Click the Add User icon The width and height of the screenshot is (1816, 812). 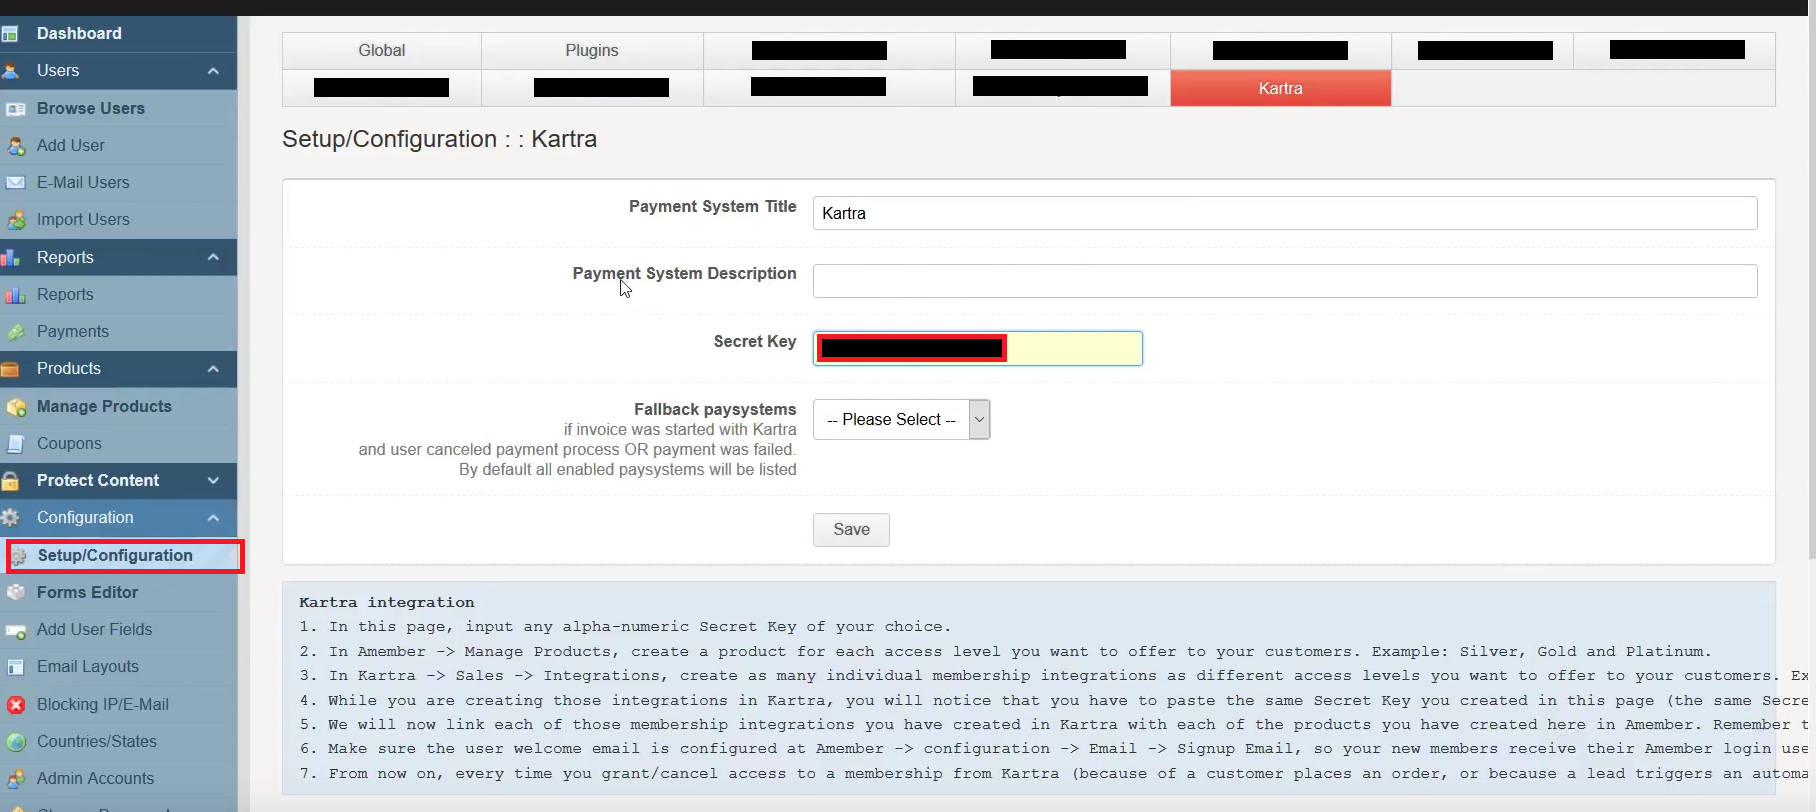(15, 146)
